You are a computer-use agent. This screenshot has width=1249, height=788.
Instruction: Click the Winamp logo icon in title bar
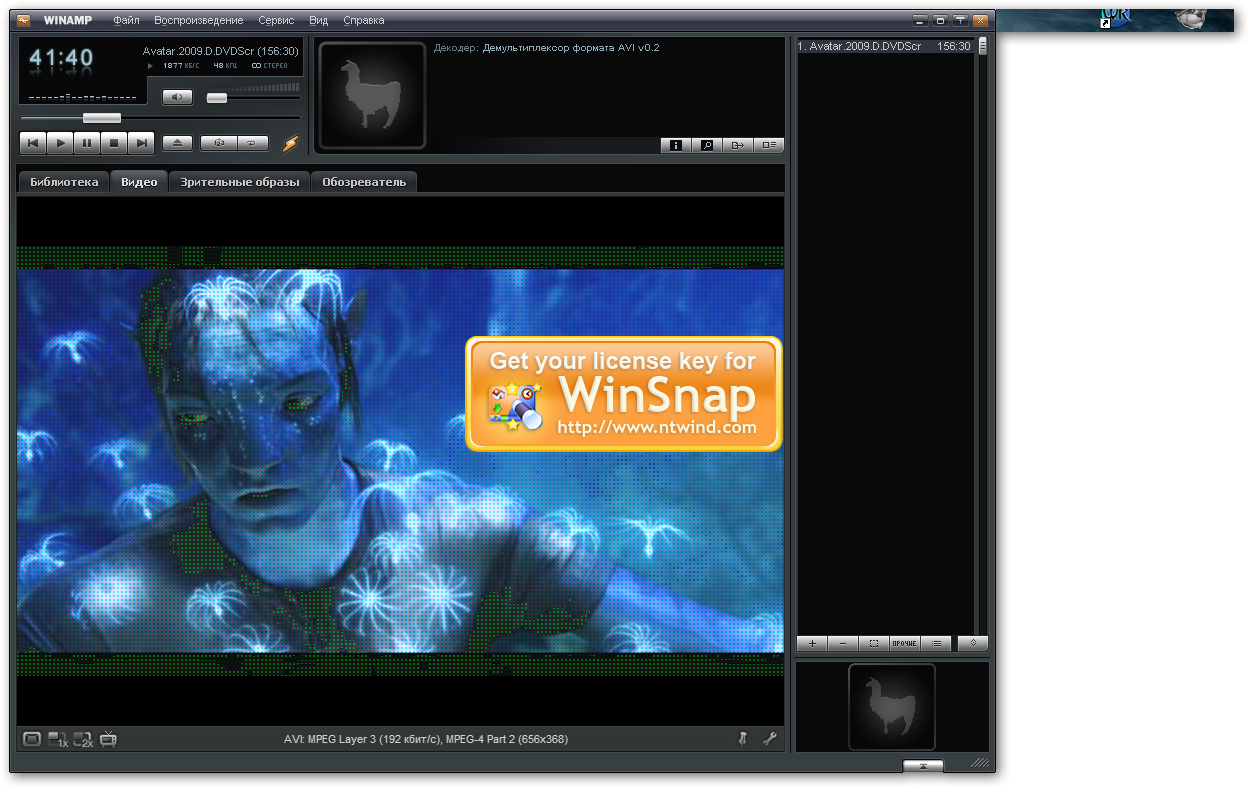(23, 20)
